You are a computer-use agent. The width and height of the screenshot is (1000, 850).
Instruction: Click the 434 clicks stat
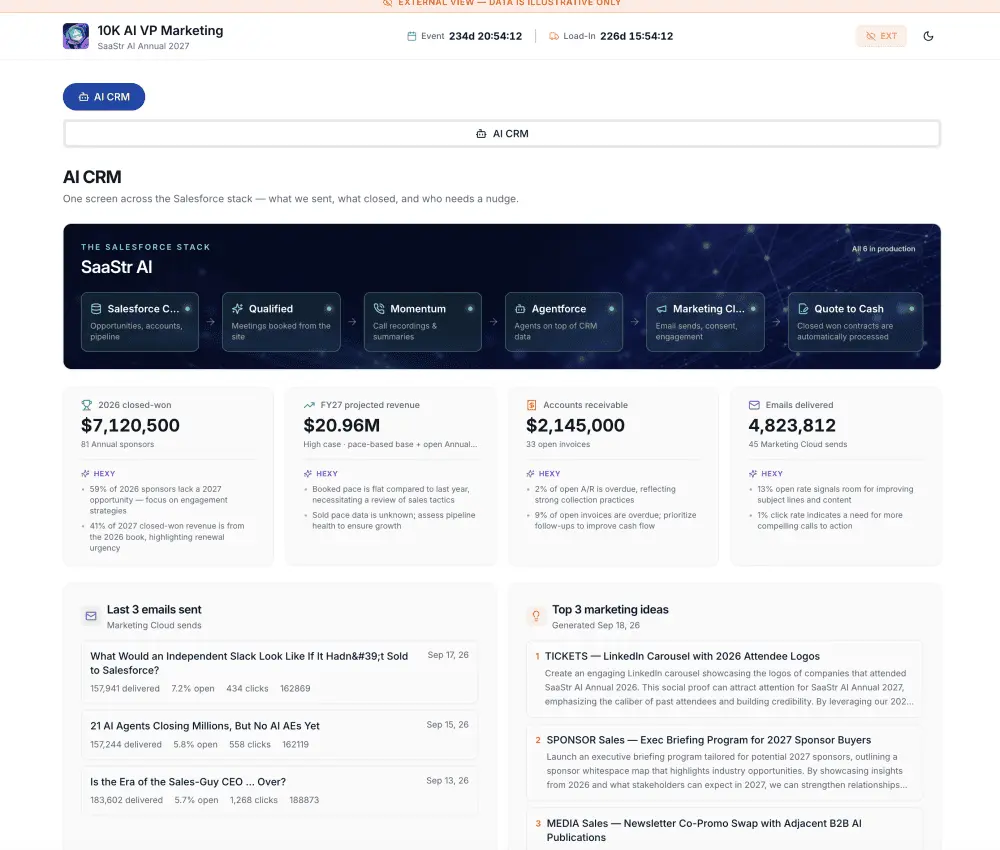click(x=247, y=689)
